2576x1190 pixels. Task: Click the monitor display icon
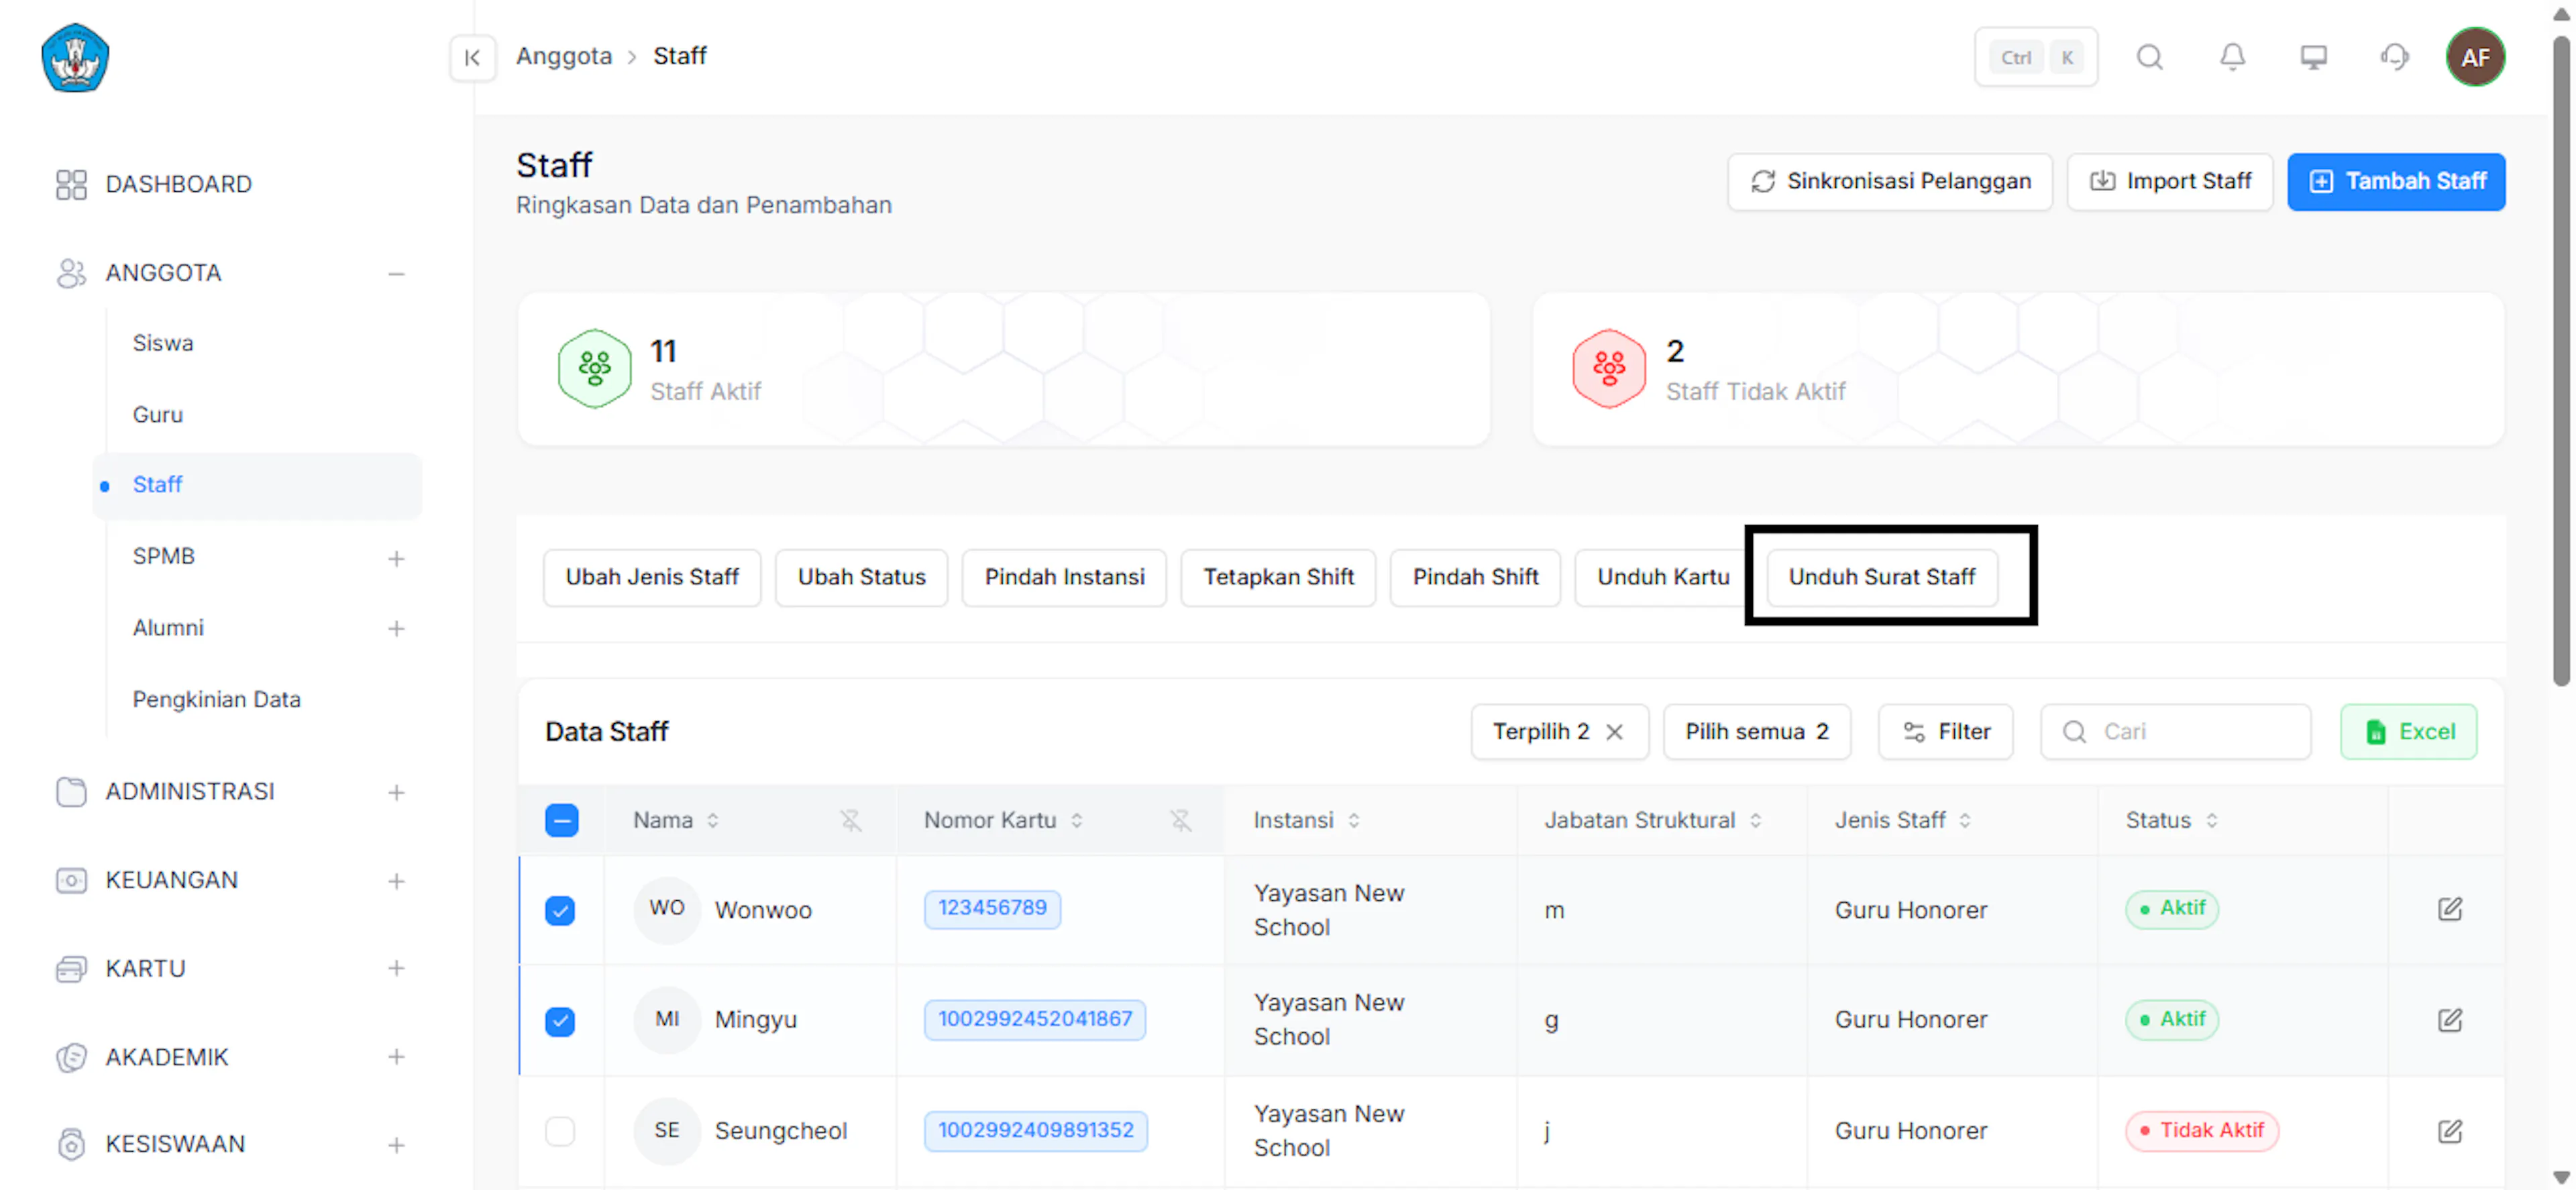click(2313, 57)
